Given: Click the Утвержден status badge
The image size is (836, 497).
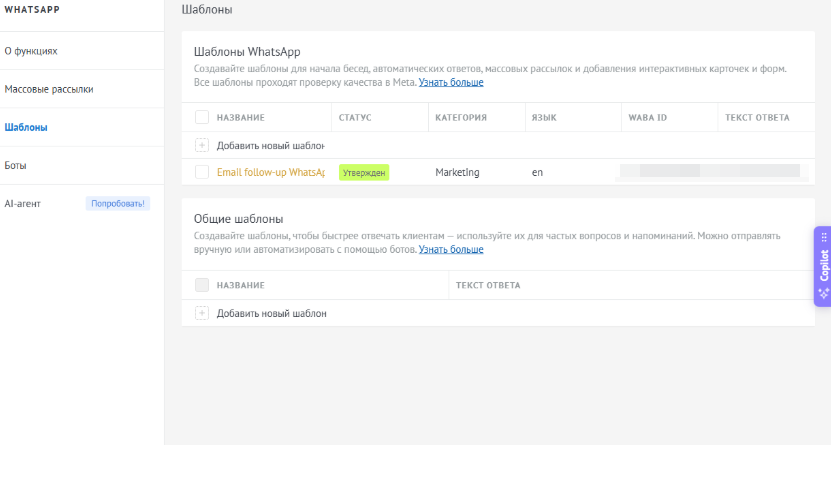Looking at the screenshot, I should [364, 172].
